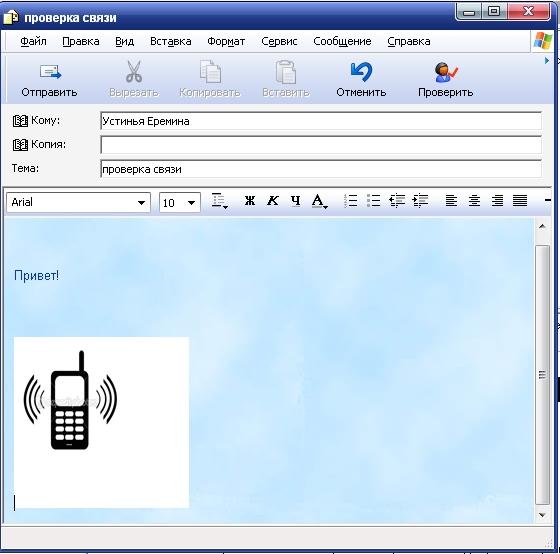Open the Arial font name dropdown
The image size is (560, 554).
[141, 203]
